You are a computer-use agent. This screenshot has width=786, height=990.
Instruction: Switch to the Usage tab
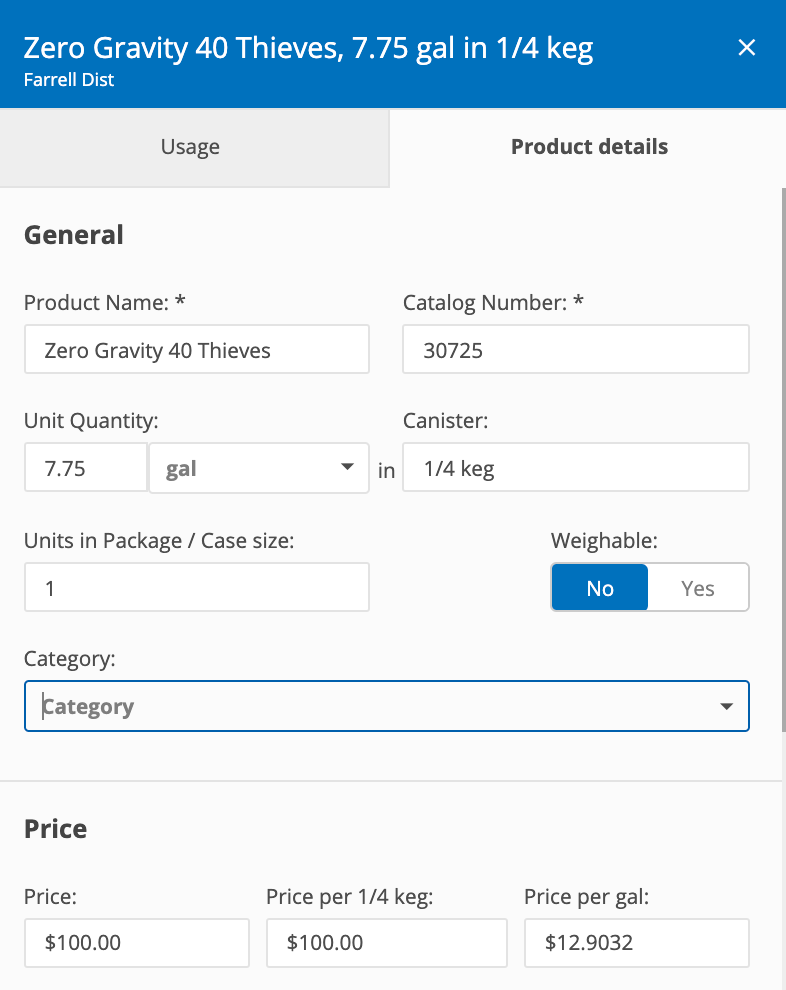point(190,146)
